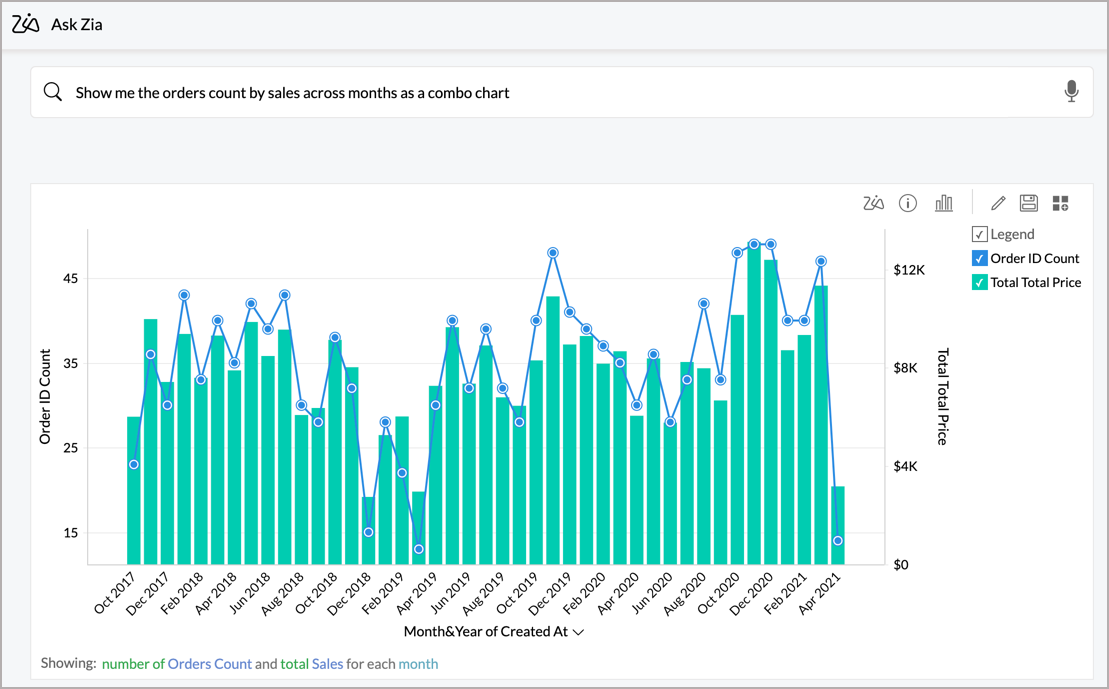Click the 'total' aggregation in the summary
Image resolution: width=1109 pixels, height=689 pixels.
tap(294, 663)
